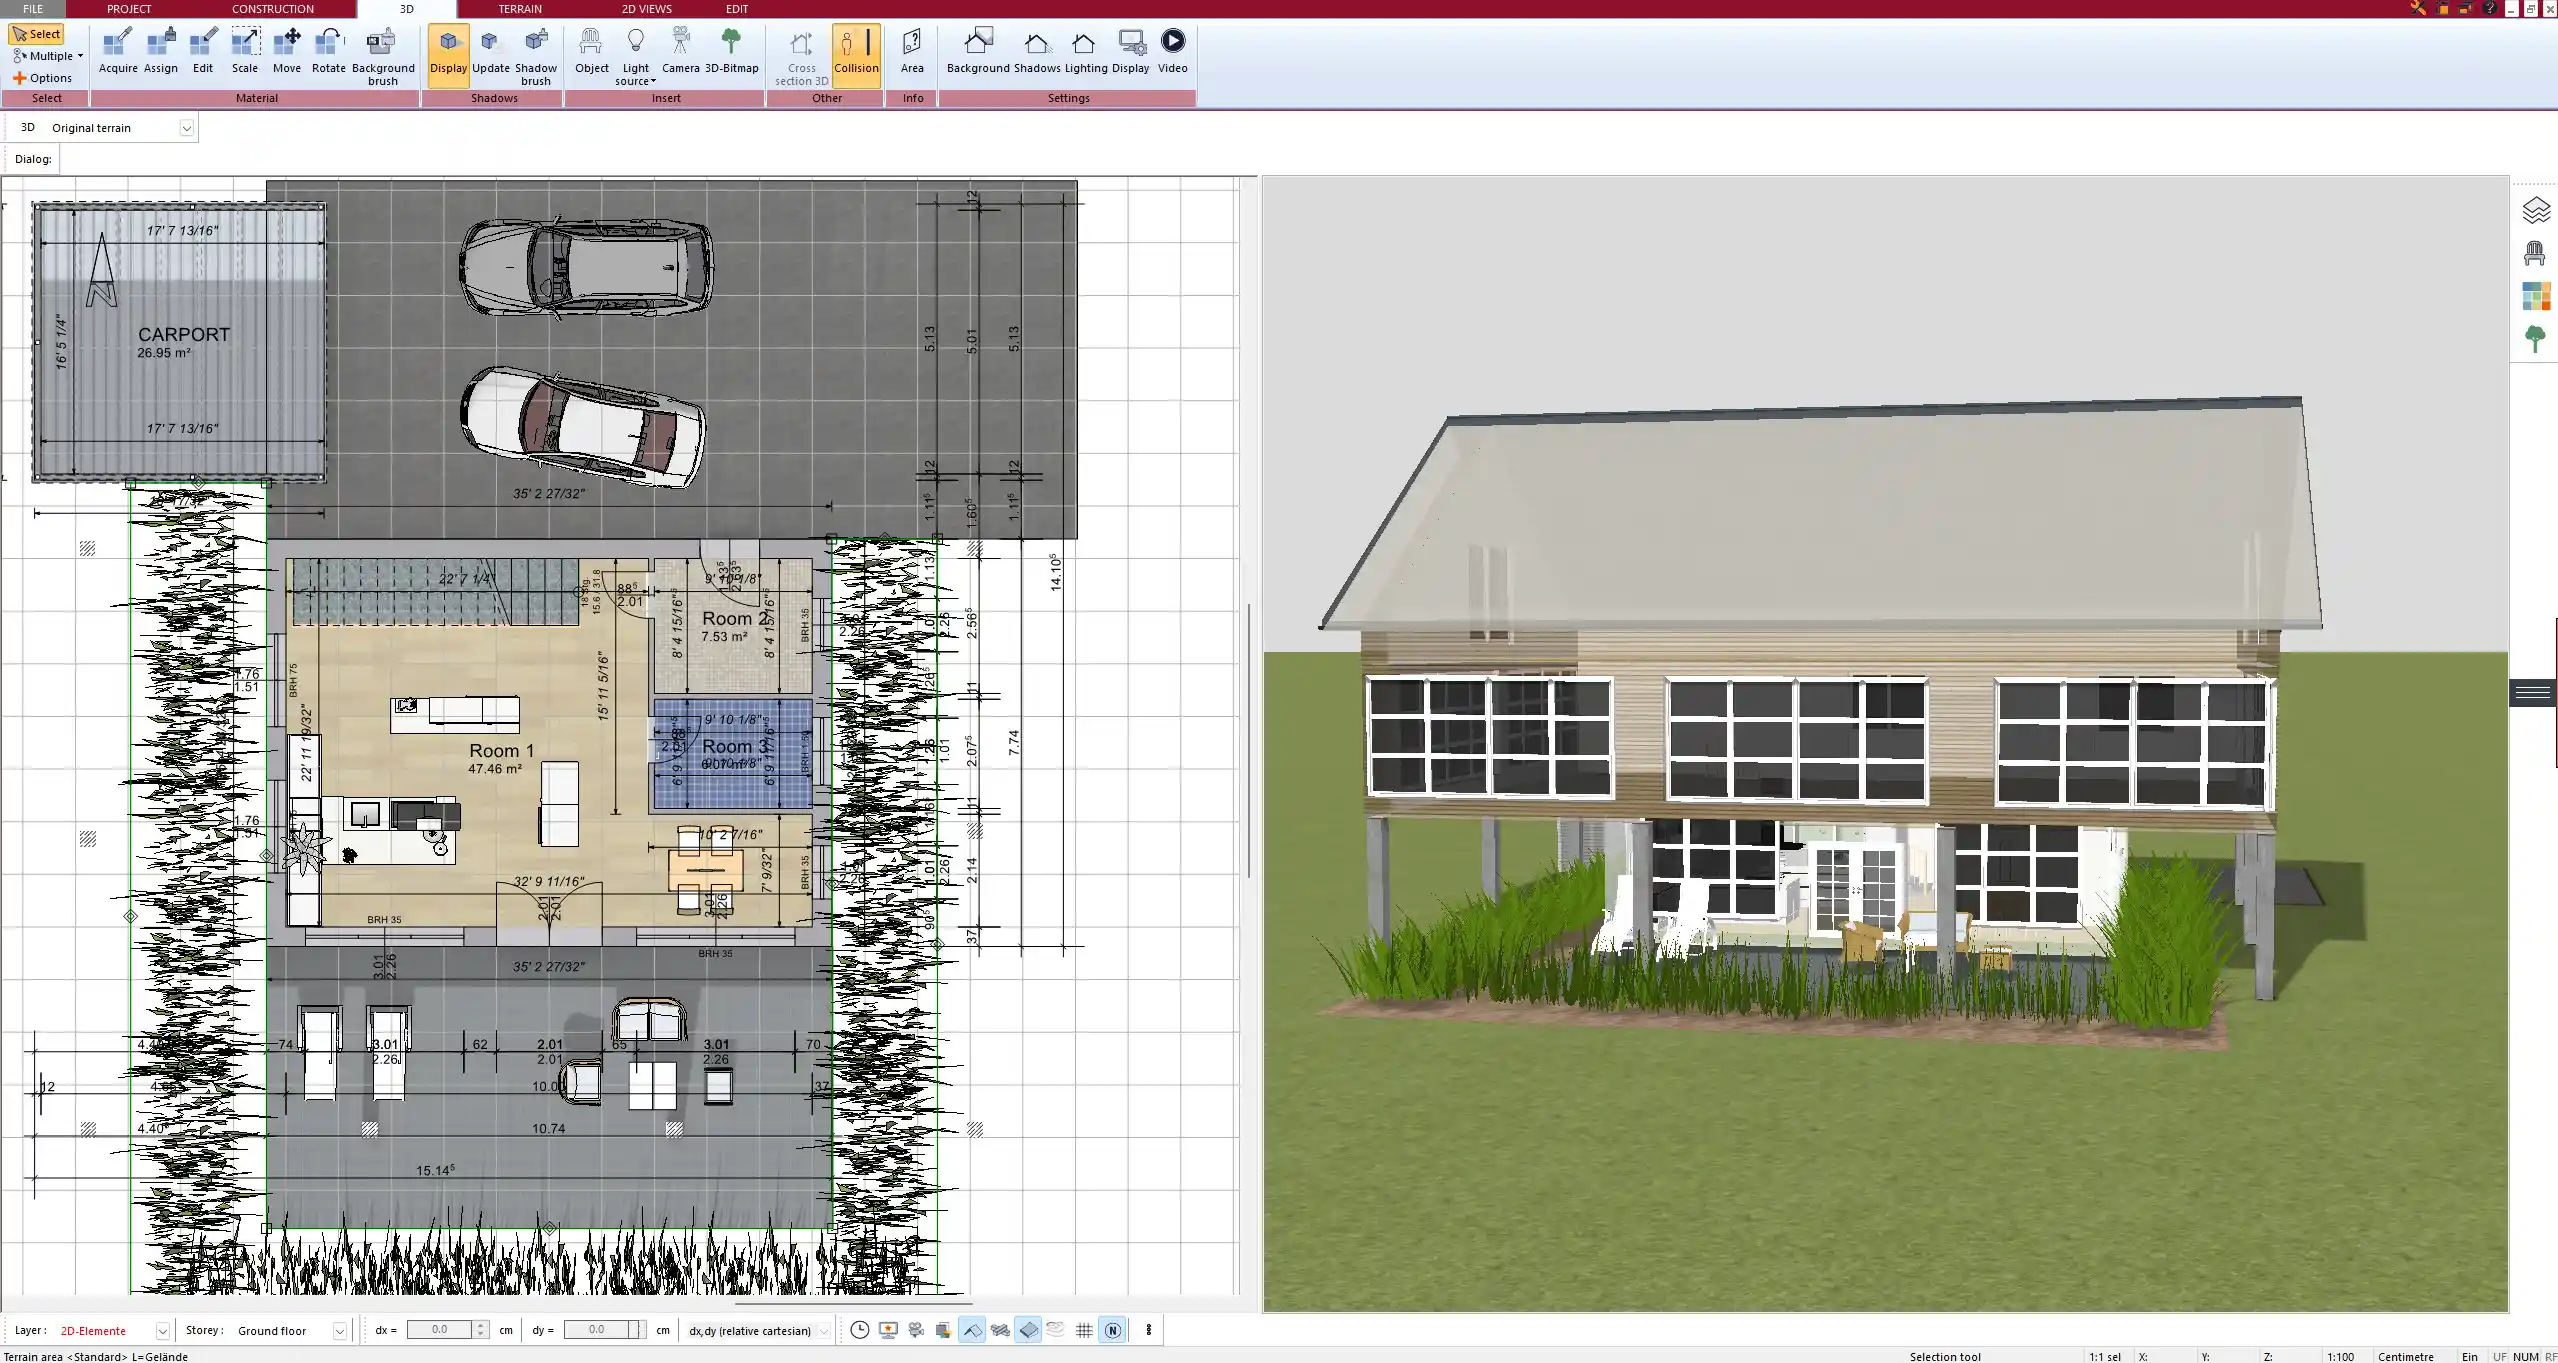Pick the Shadow brush tool

coord(536,57)
